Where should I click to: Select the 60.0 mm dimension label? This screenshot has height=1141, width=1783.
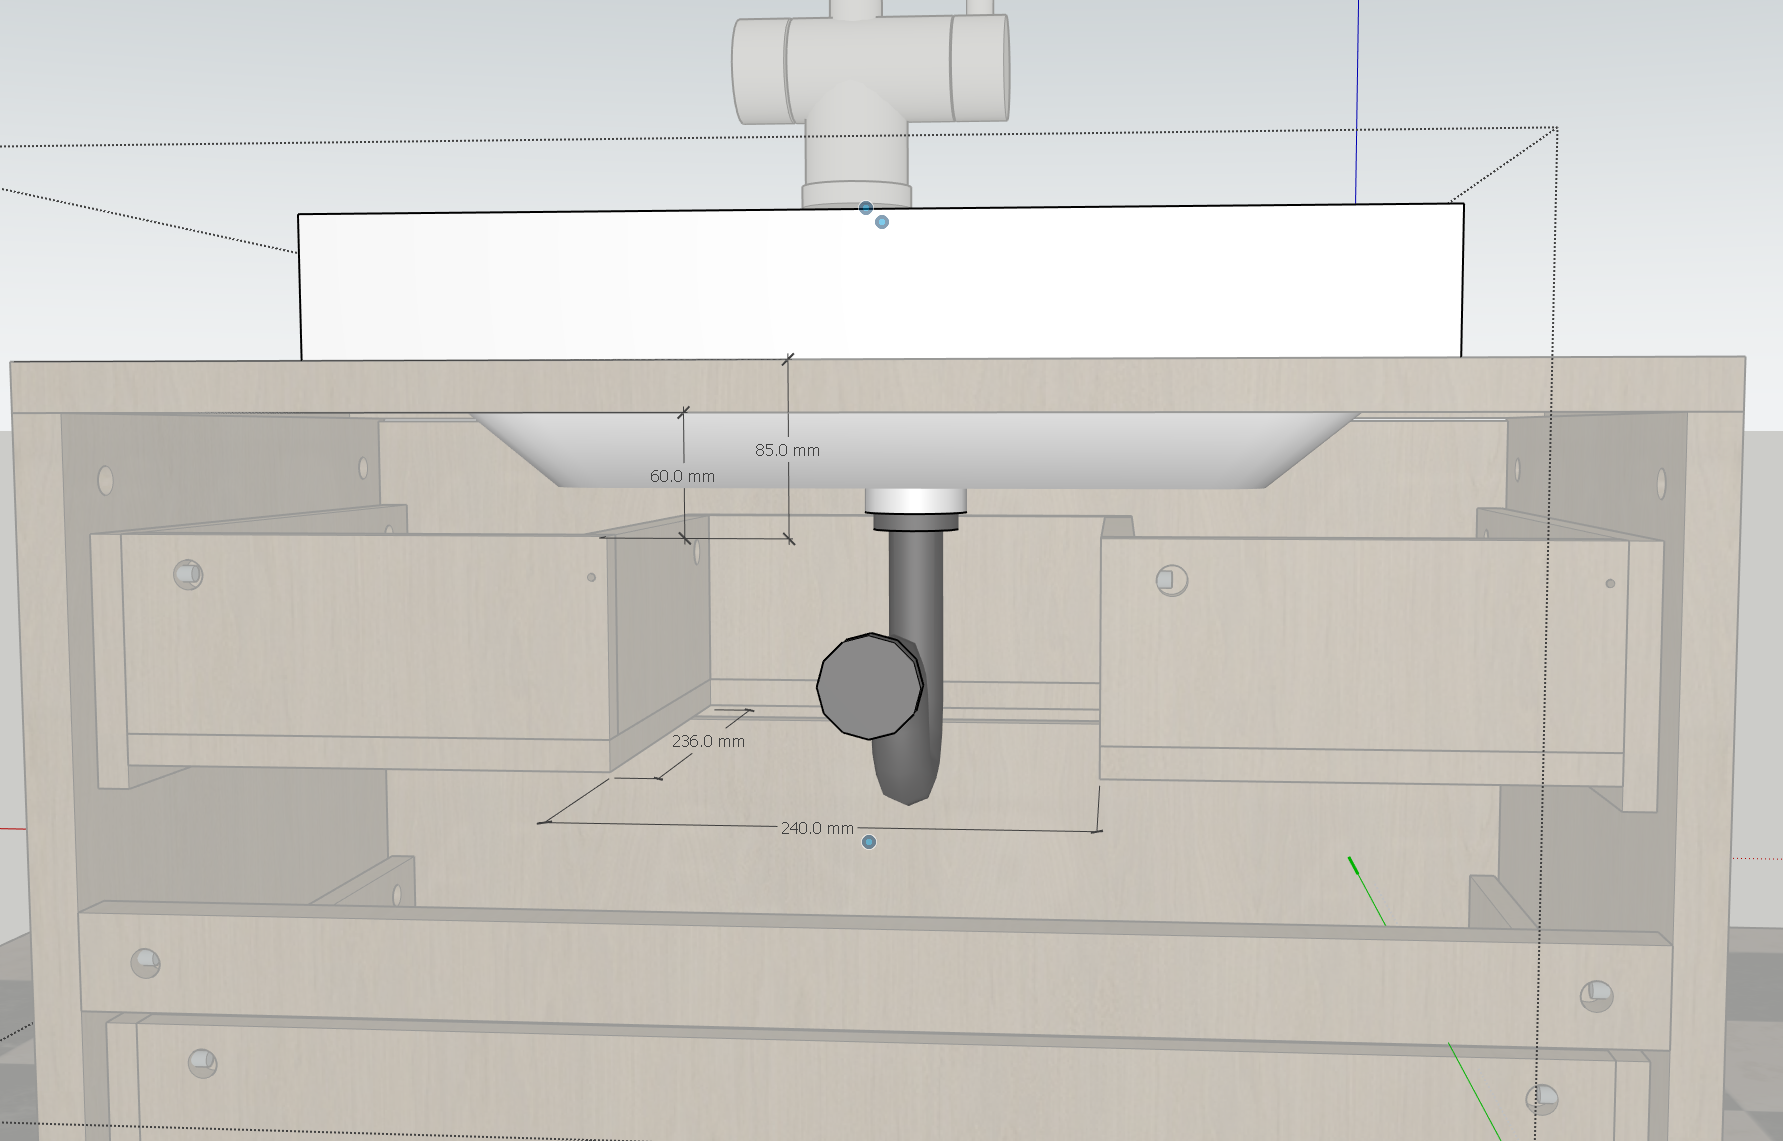click(x=682, y=477)
